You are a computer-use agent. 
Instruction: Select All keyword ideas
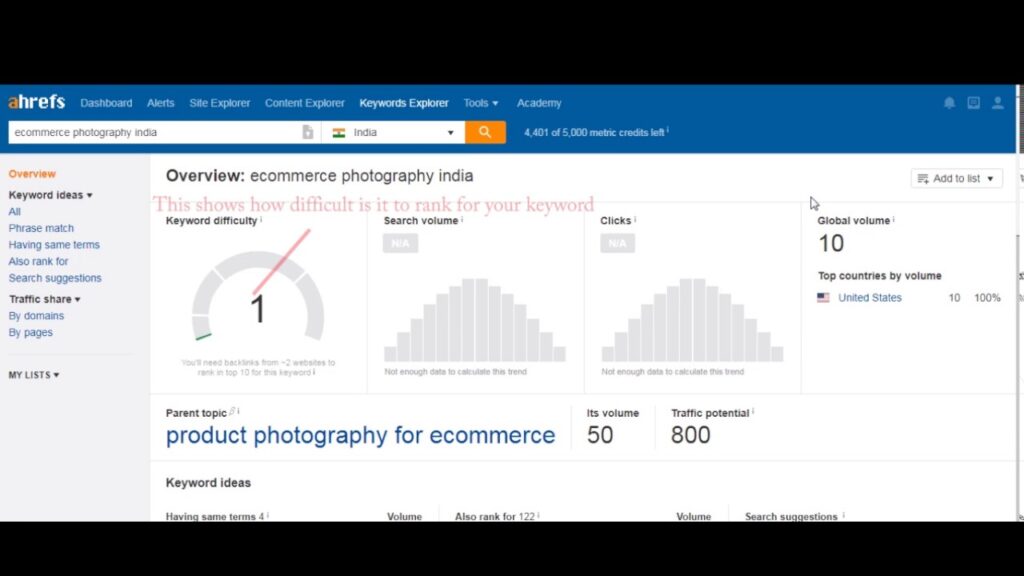14,212
